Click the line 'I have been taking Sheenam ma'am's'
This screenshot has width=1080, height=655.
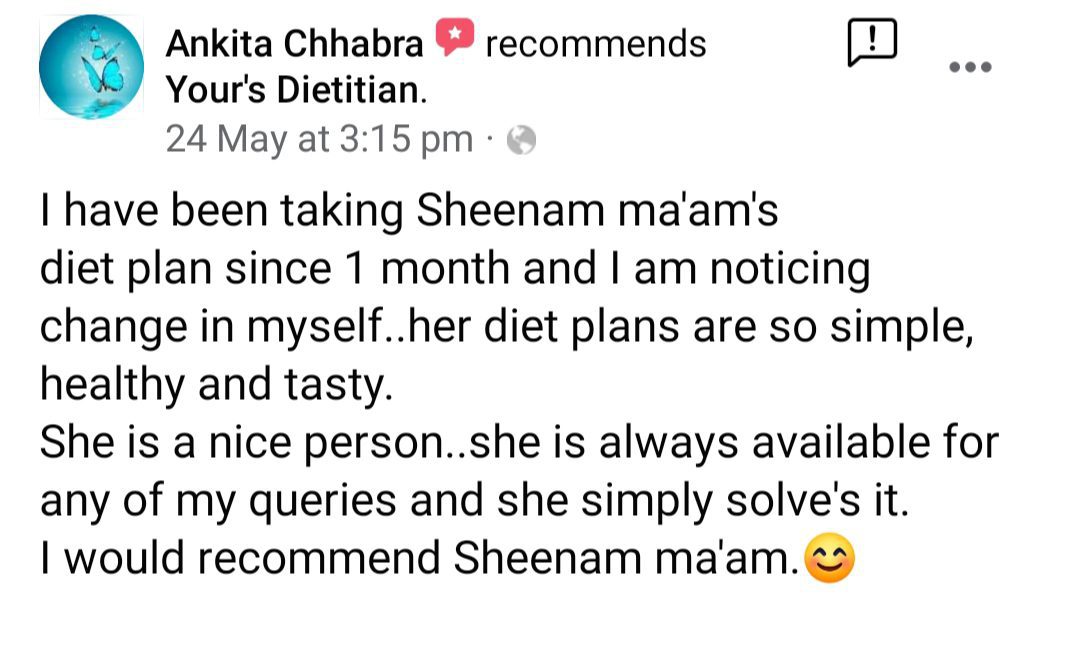point(409,211)
